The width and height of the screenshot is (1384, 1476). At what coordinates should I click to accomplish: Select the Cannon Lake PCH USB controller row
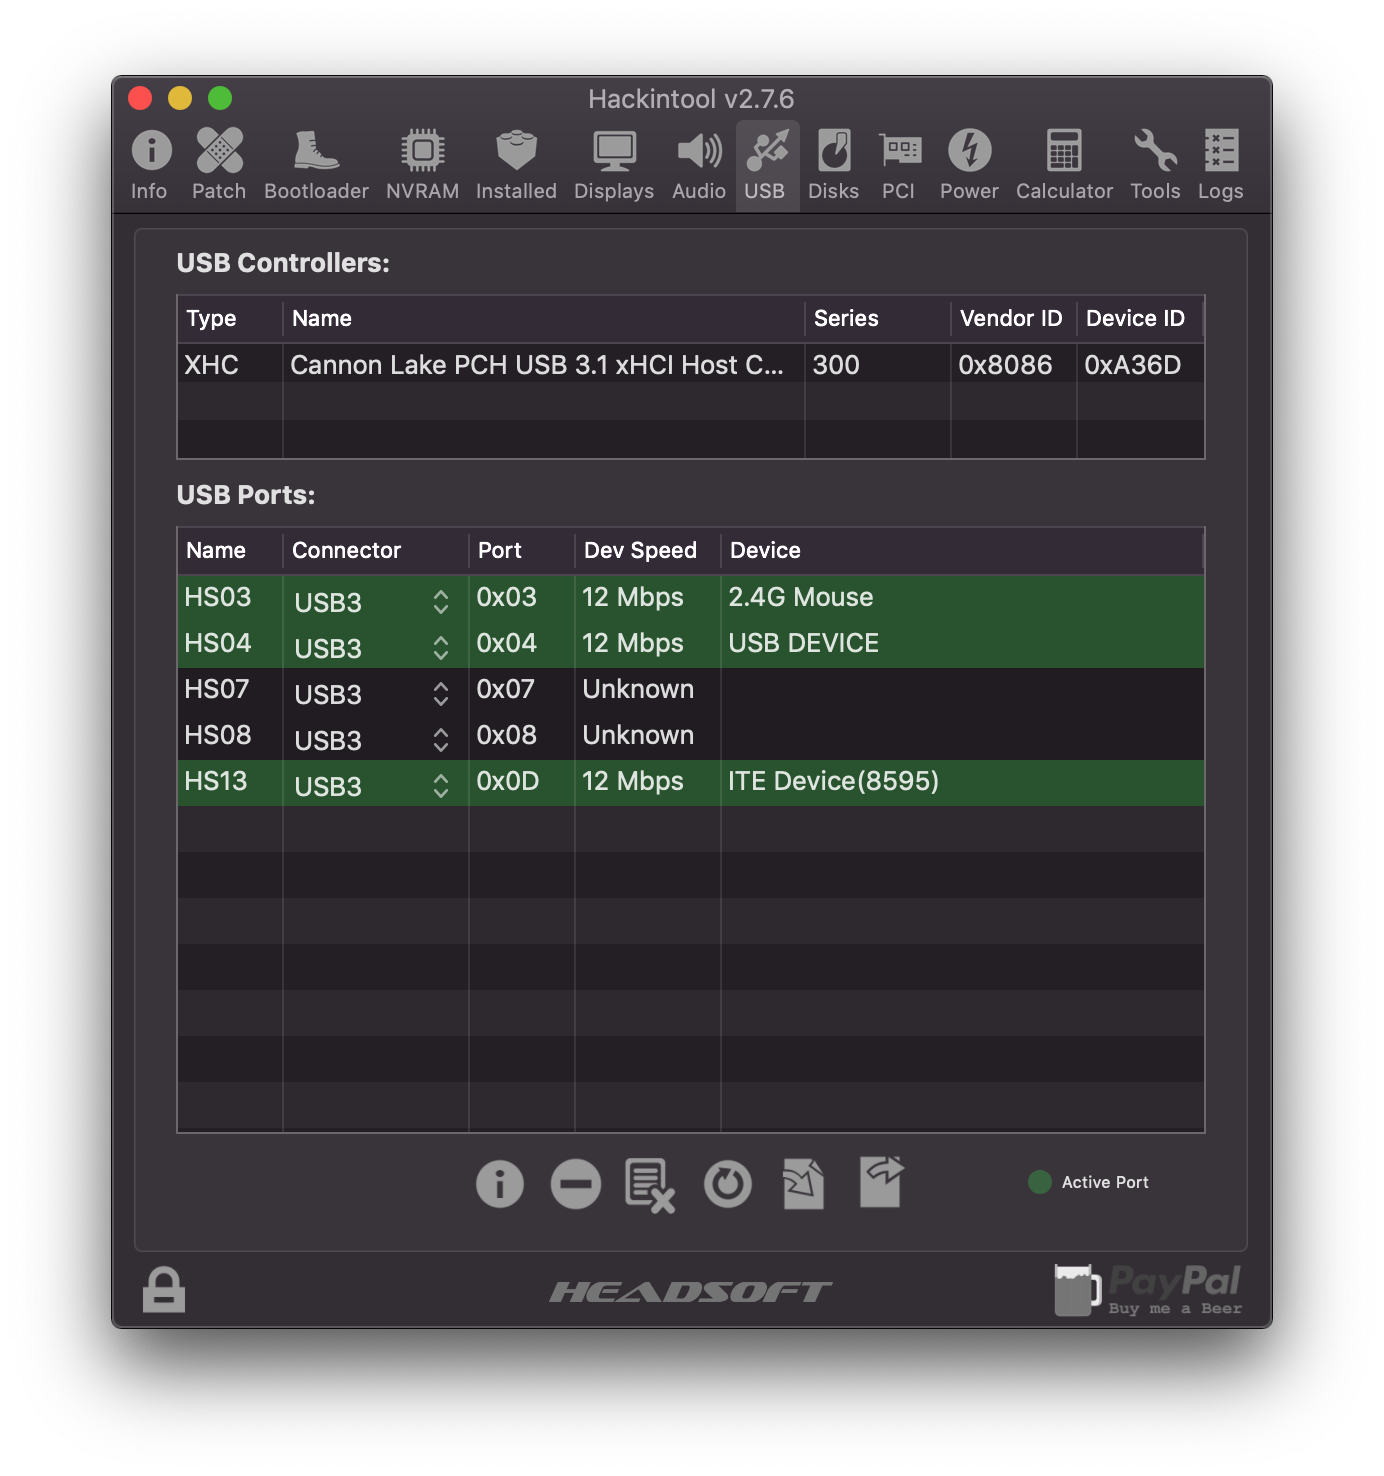691,364
